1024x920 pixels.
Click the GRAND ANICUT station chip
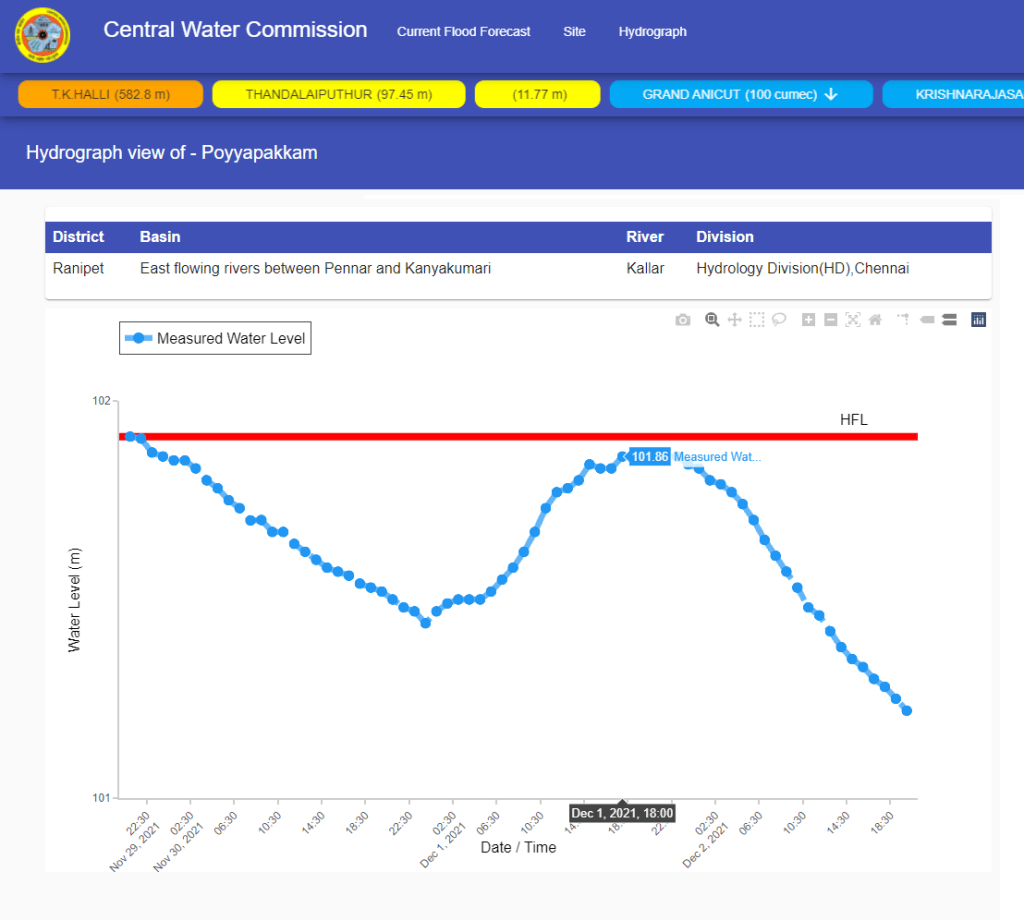click(x=740, y=94)
